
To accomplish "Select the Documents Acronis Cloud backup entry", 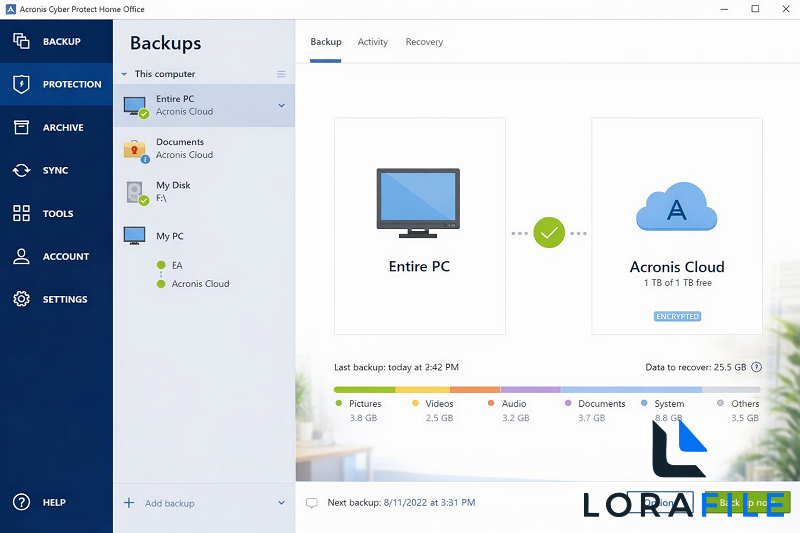I will pos(204,148).
